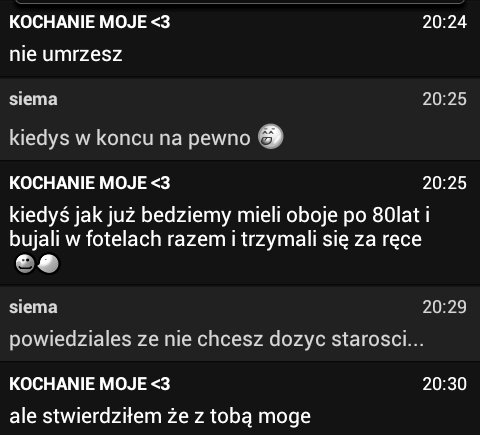Select the message about being 80 years old
This screenshot has width=480, height=435.
click(x=240, y=223)
